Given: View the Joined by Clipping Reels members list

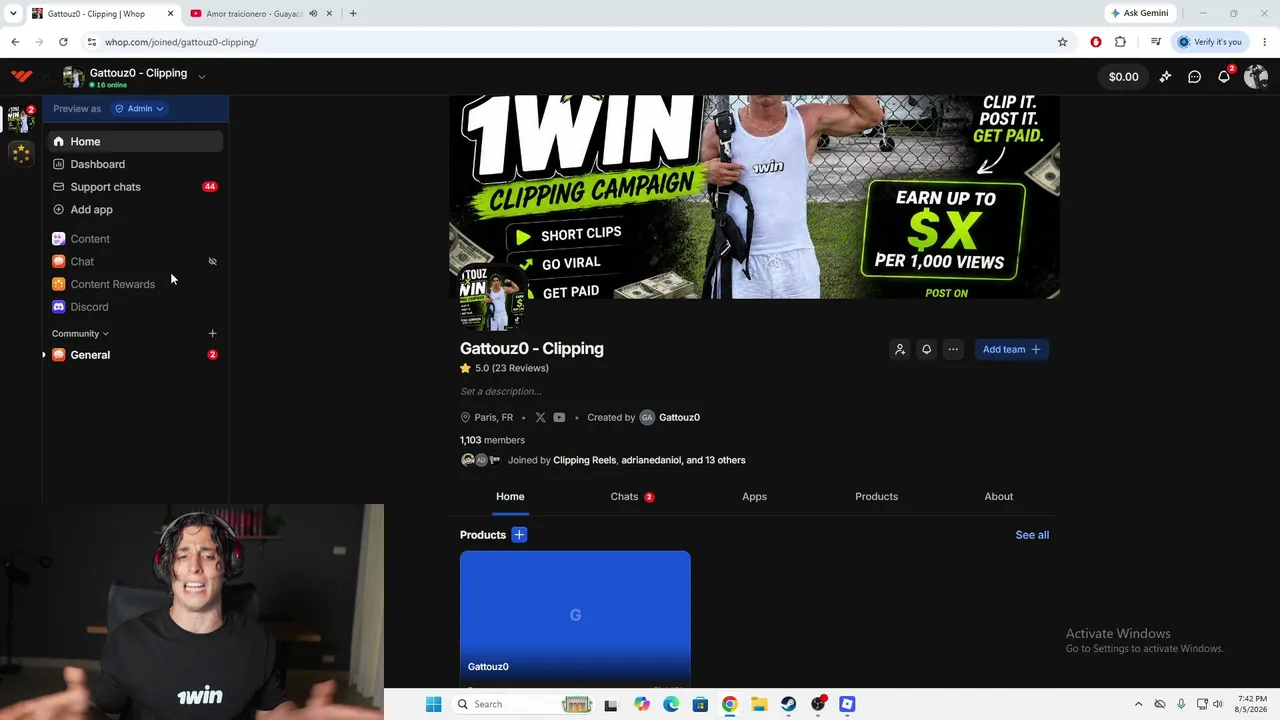Looking at the screenshot, I should click(603, 460).
